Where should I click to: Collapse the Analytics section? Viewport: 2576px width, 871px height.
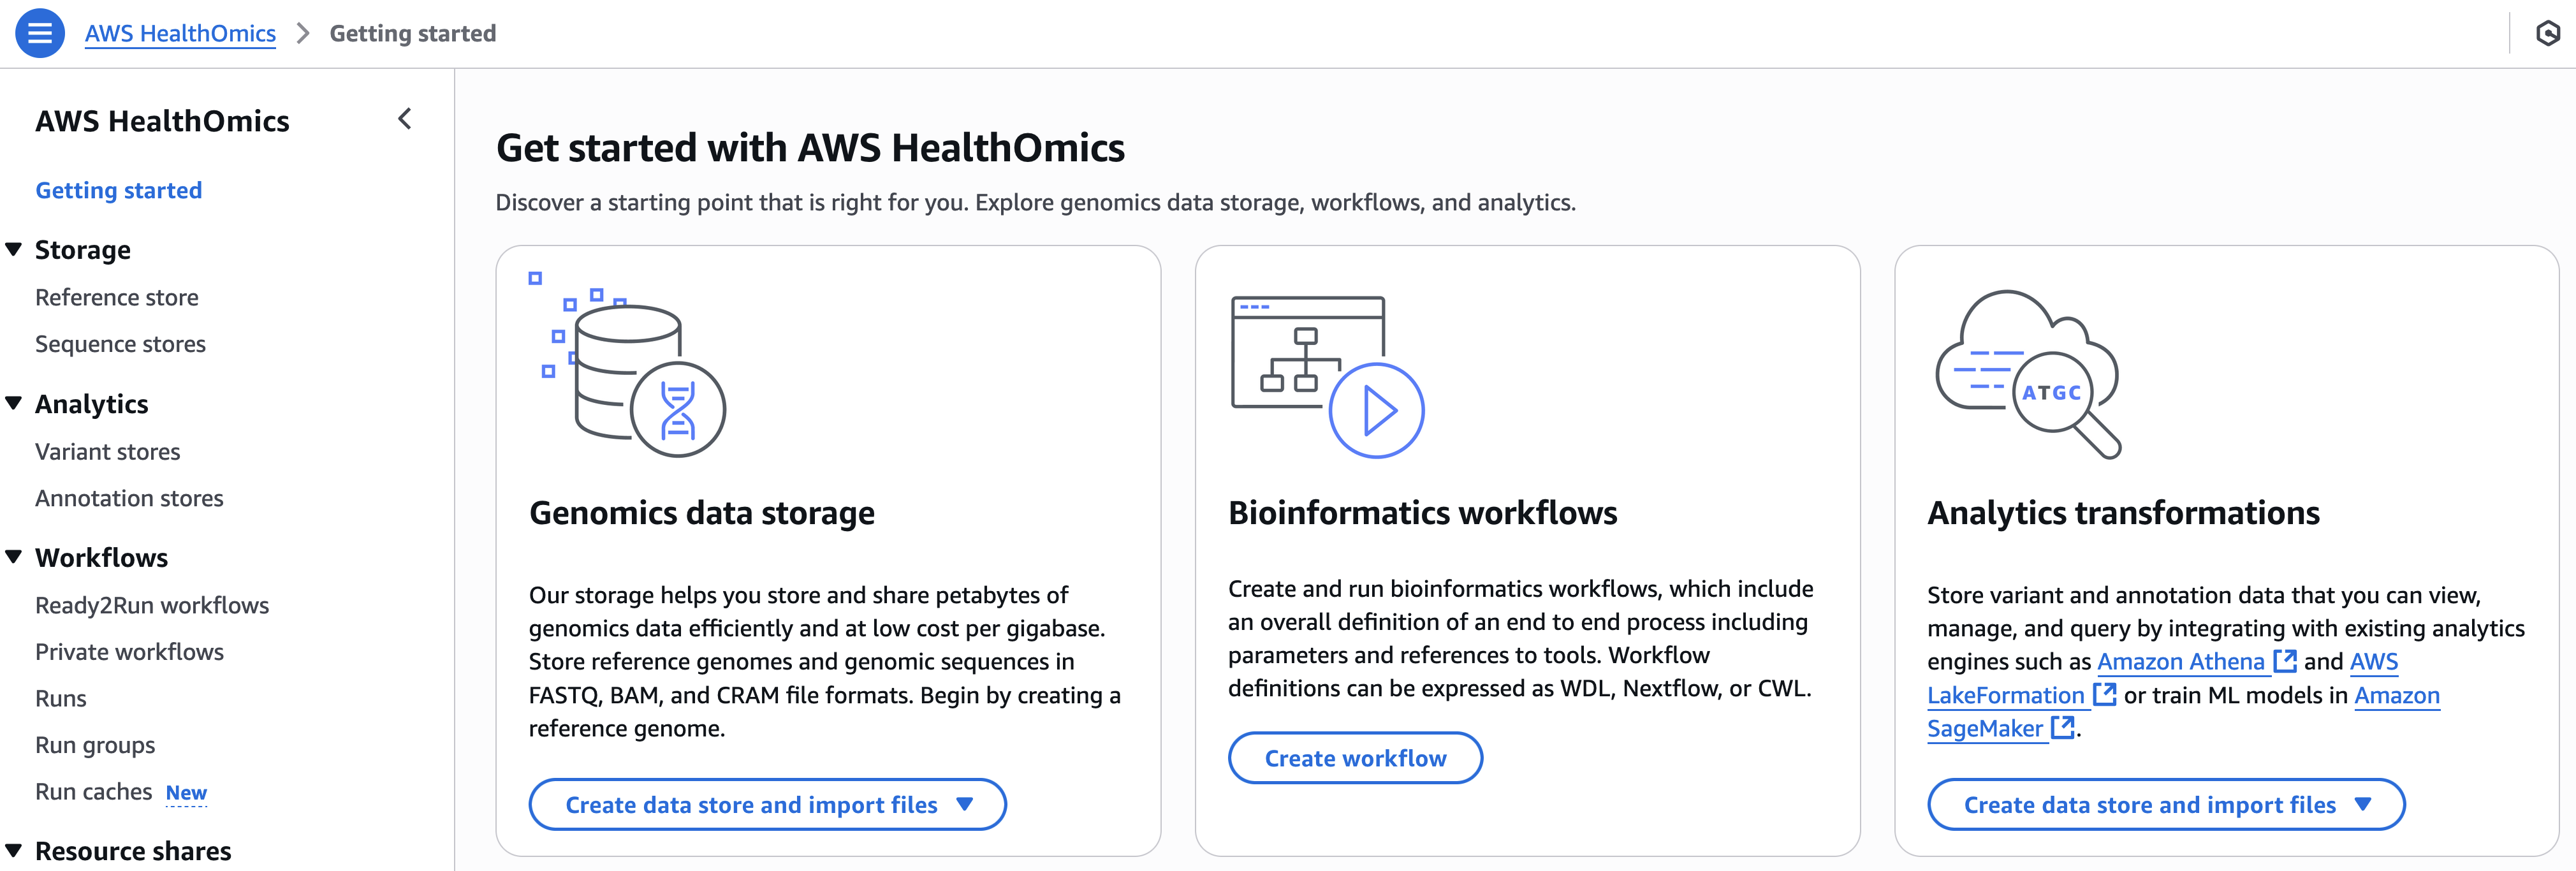pos(14,403)
